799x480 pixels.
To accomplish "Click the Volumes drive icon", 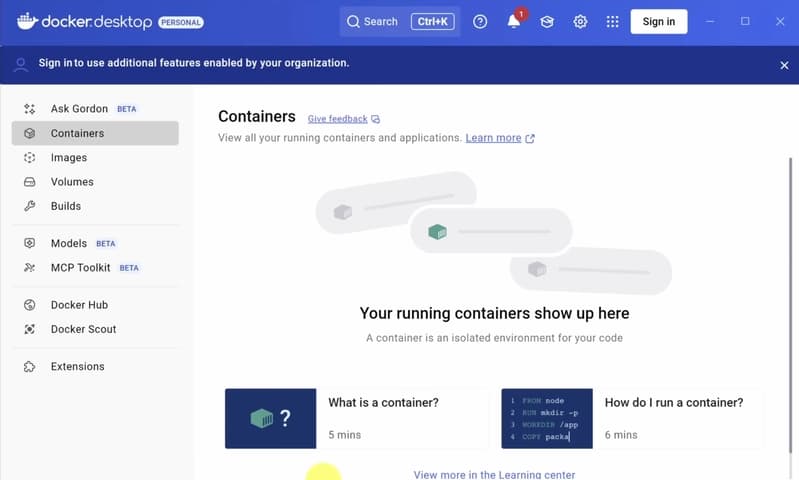I will pos(30,182).
